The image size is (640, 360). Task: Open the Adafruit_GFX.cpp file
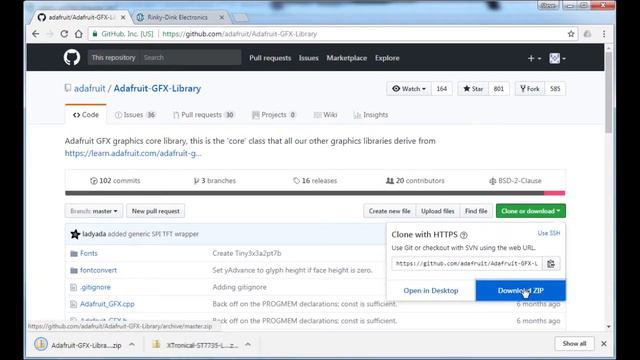tap(107, 304)
